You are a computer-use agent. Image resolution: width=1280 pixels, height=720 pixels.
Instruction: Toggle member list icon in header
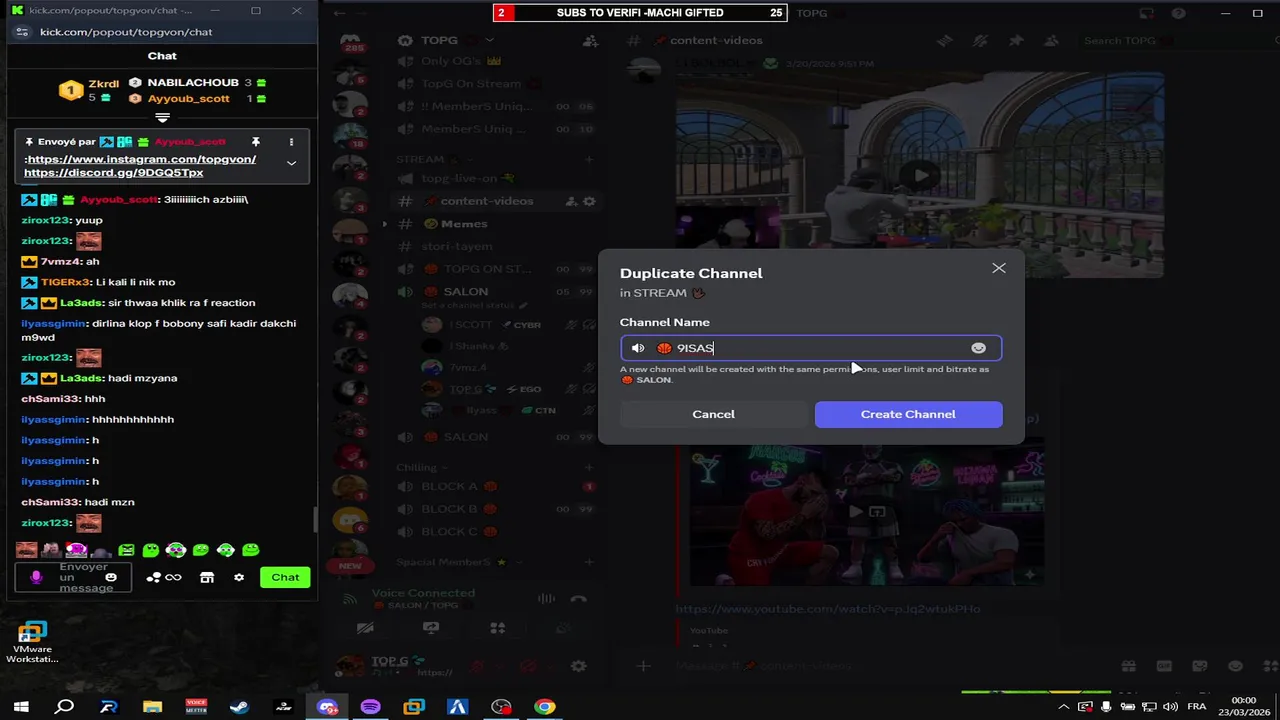point(1050,40)
